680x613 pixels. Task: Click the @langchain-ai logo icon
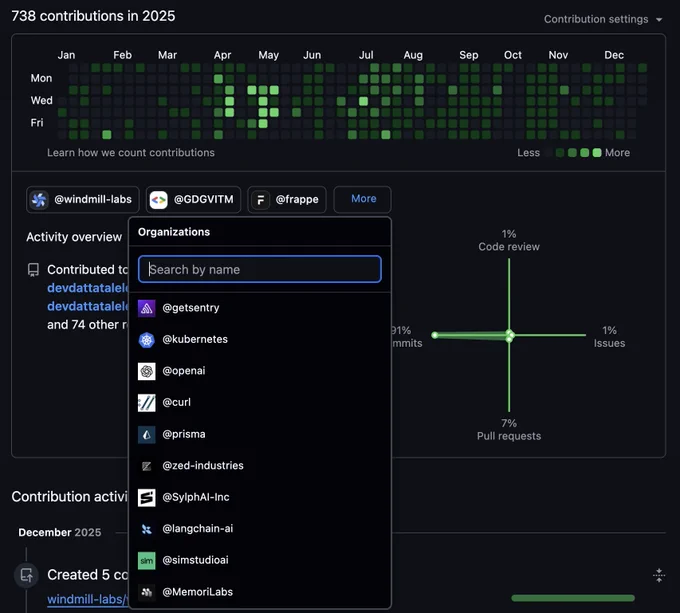click(147, 529)
